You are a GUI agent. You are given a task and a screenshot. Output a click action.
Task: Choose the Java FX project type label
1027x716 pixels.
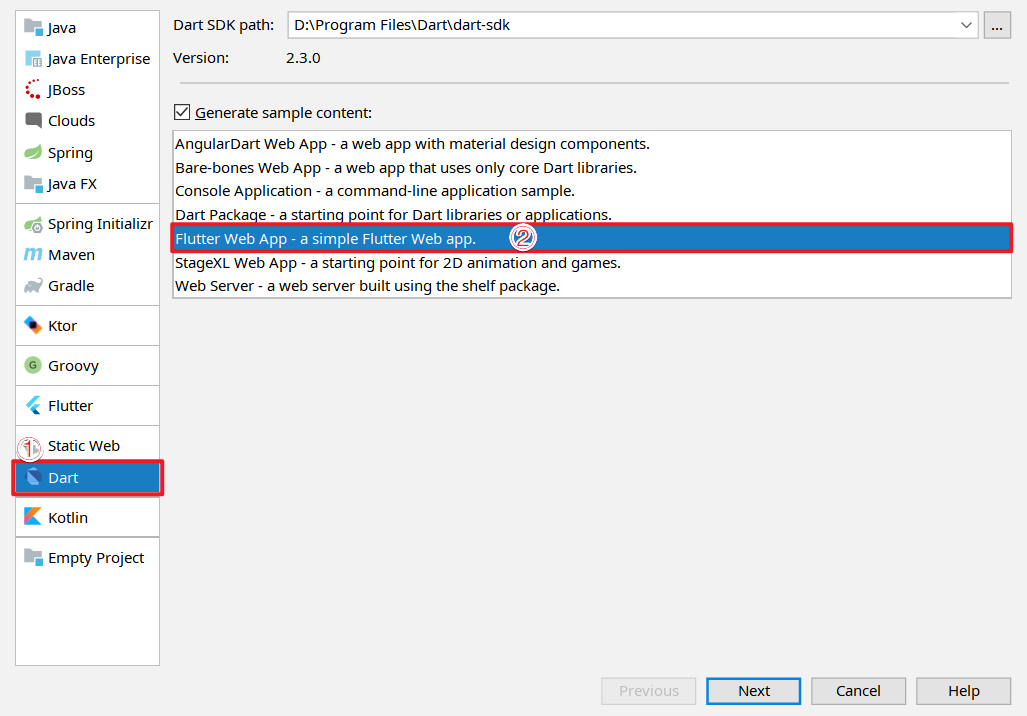click(72, 183)
